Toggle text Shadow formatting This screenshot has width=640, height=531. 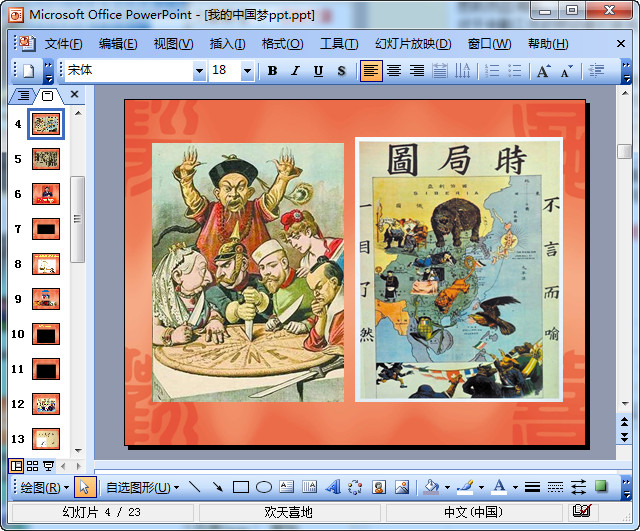[x=342, y=71]
